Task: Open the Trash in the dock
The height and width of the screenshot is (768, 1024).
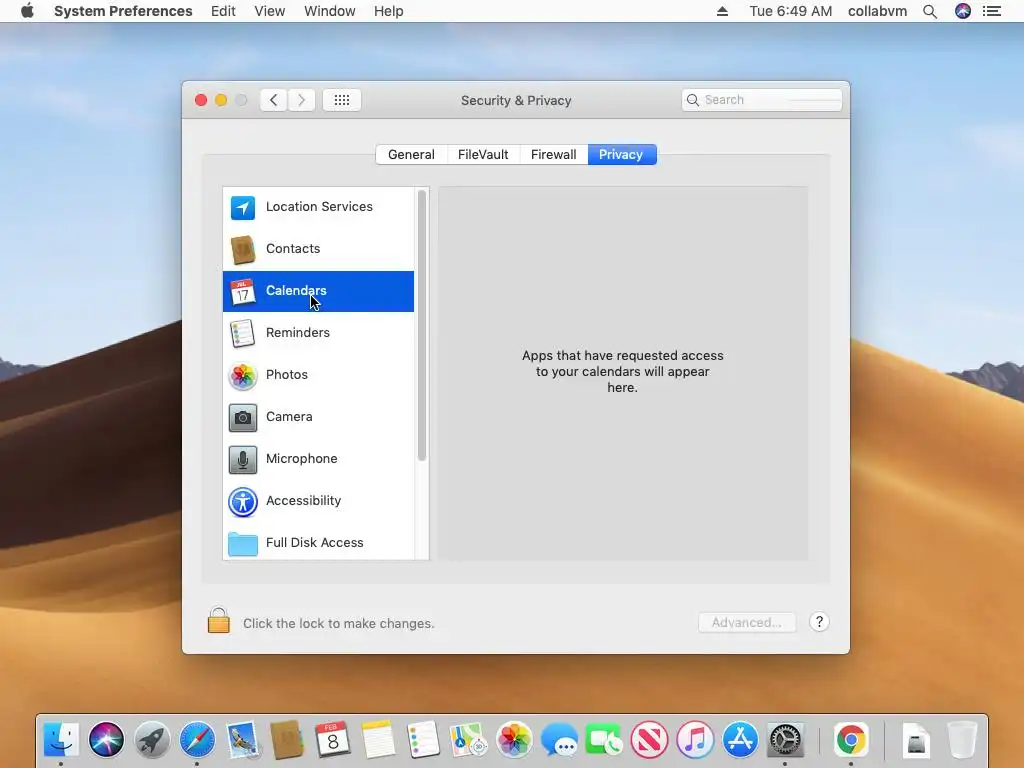Action: tap(962, 740)
